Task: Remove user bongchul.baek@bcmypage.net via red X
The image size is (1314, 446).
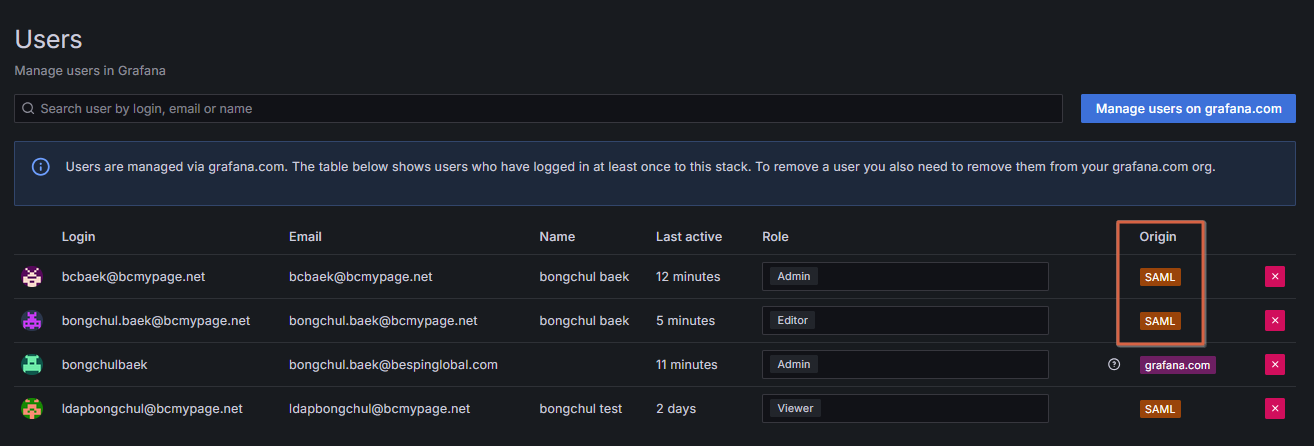Action: point(1275,321)
